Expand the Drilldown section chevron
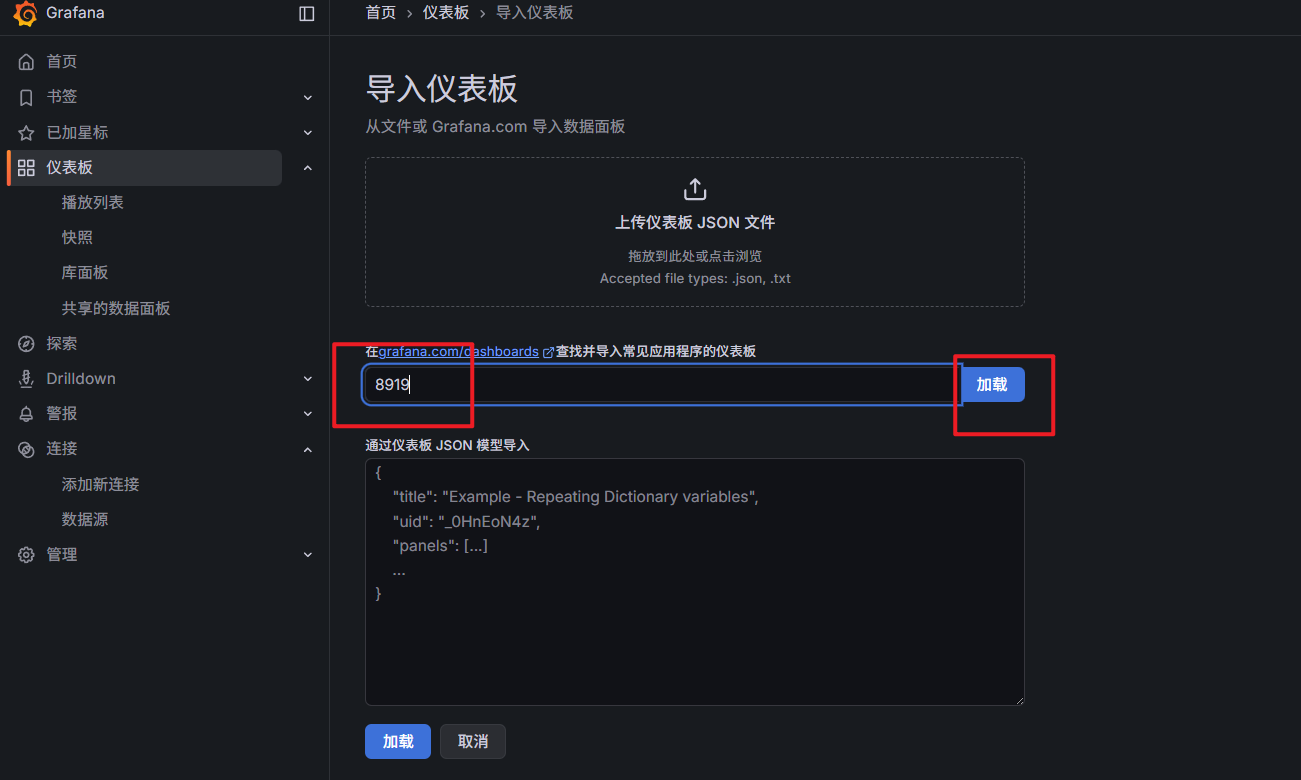The image size is (1301, 780). pyautogui.click(x=308, y=378)
